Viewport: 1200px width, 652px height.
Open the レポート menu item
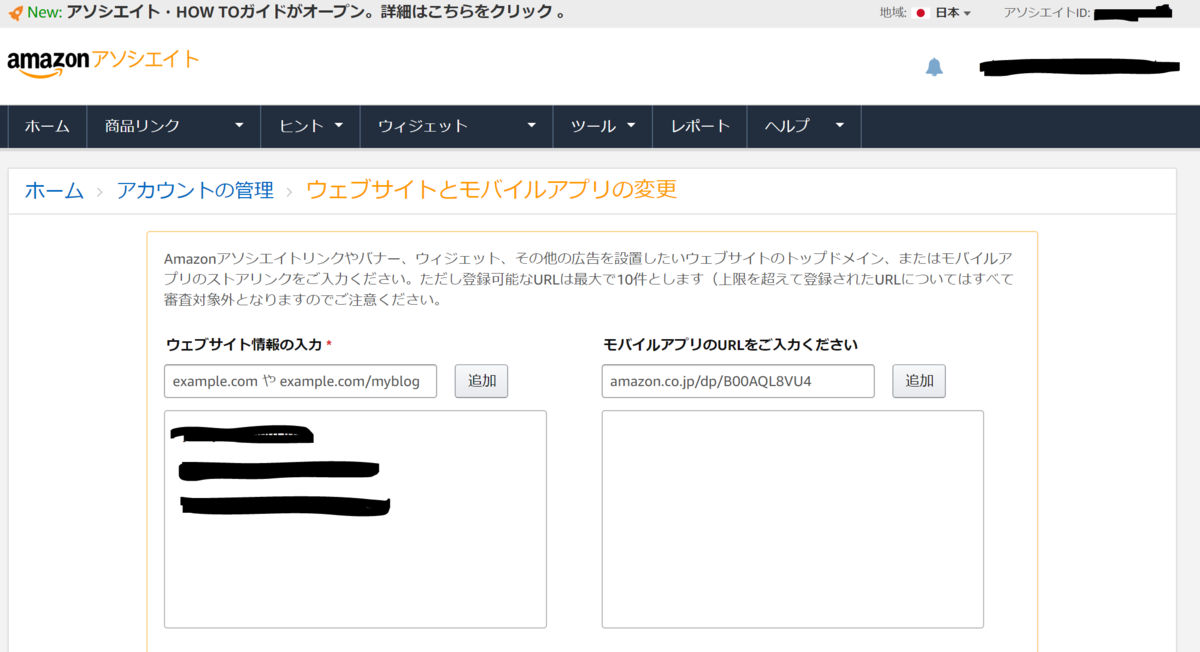pyautogui.click(x=699, y=126)
